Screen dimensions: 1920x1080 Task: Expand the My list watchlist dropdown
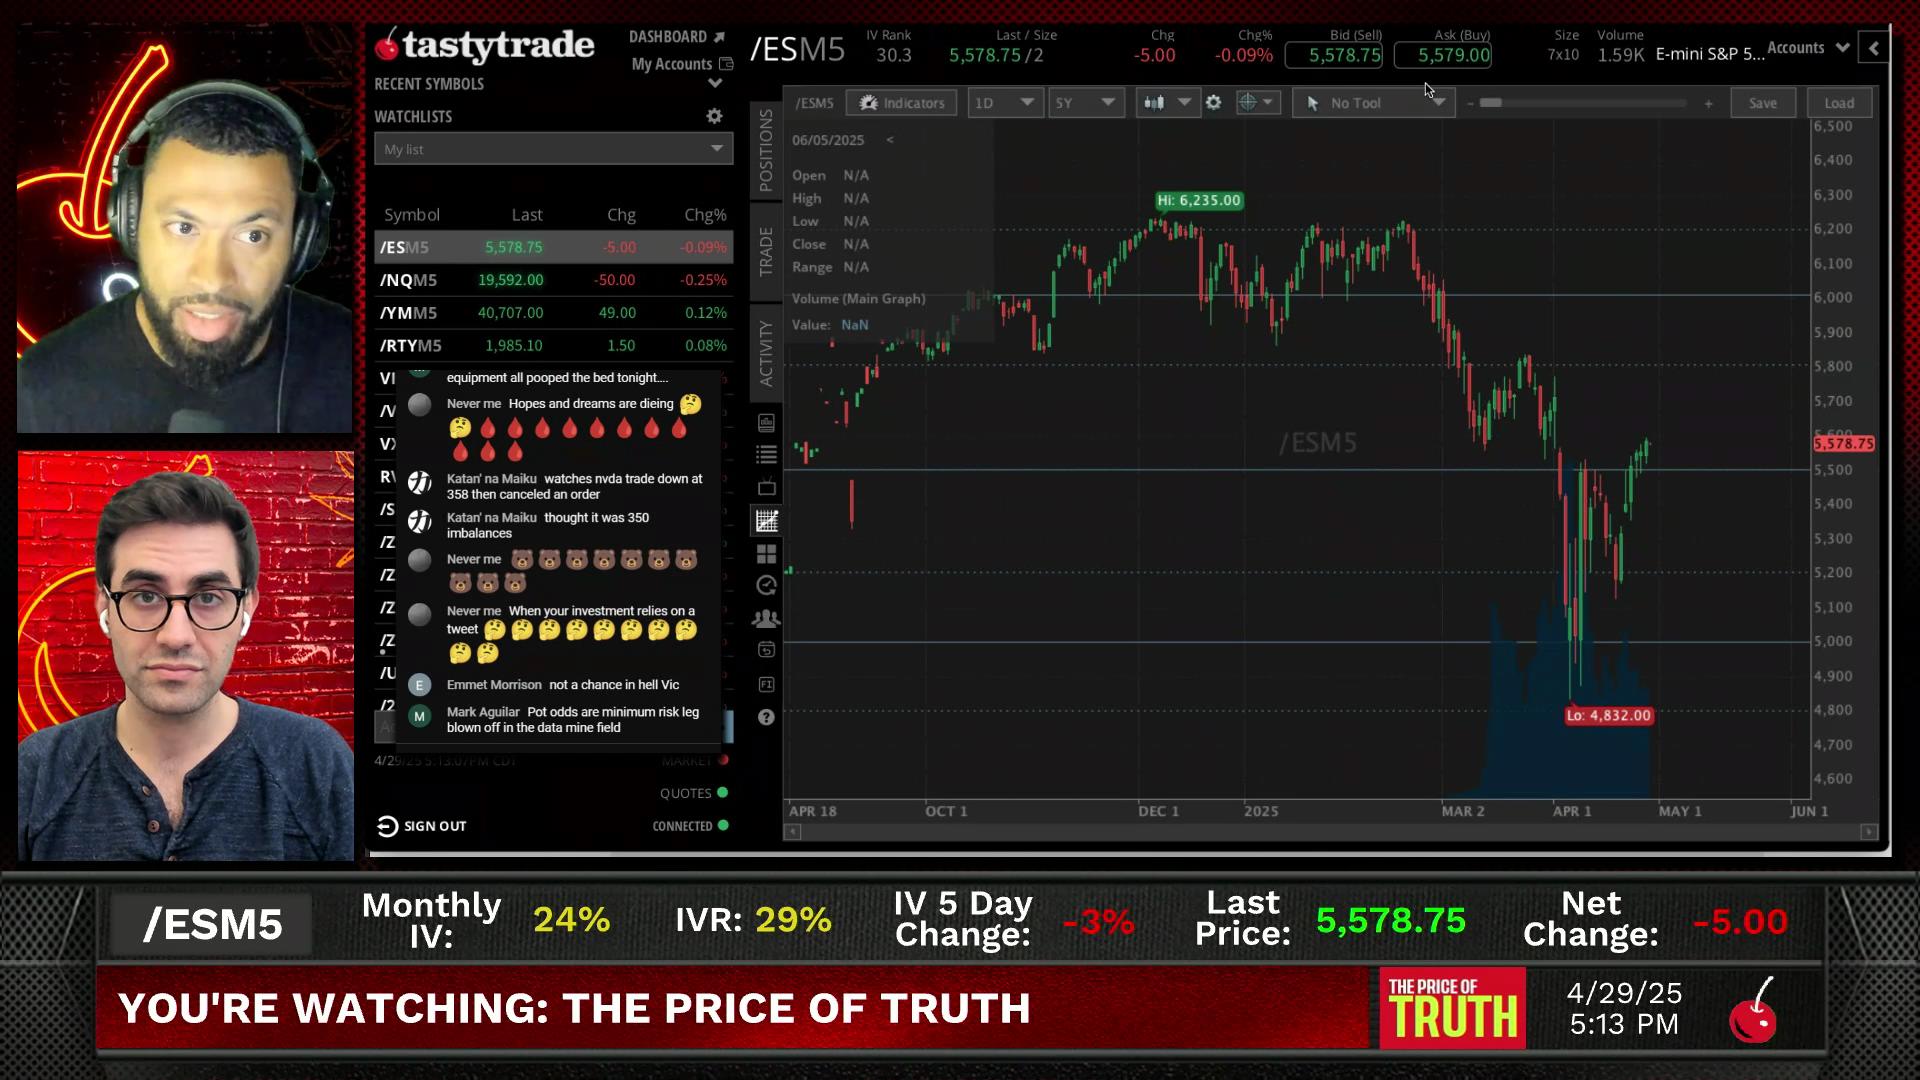(x=553, y=149)
